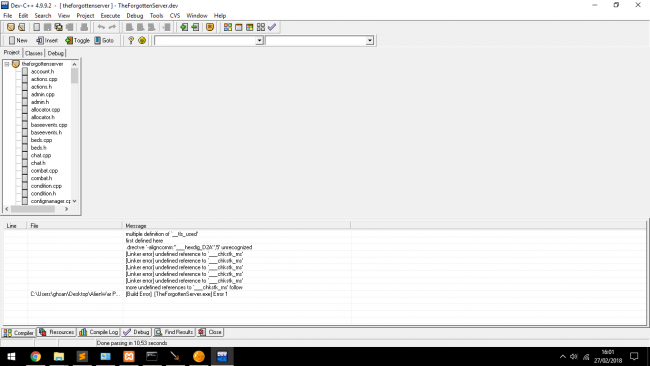Open the Execute menu

[x=110, y=16]
